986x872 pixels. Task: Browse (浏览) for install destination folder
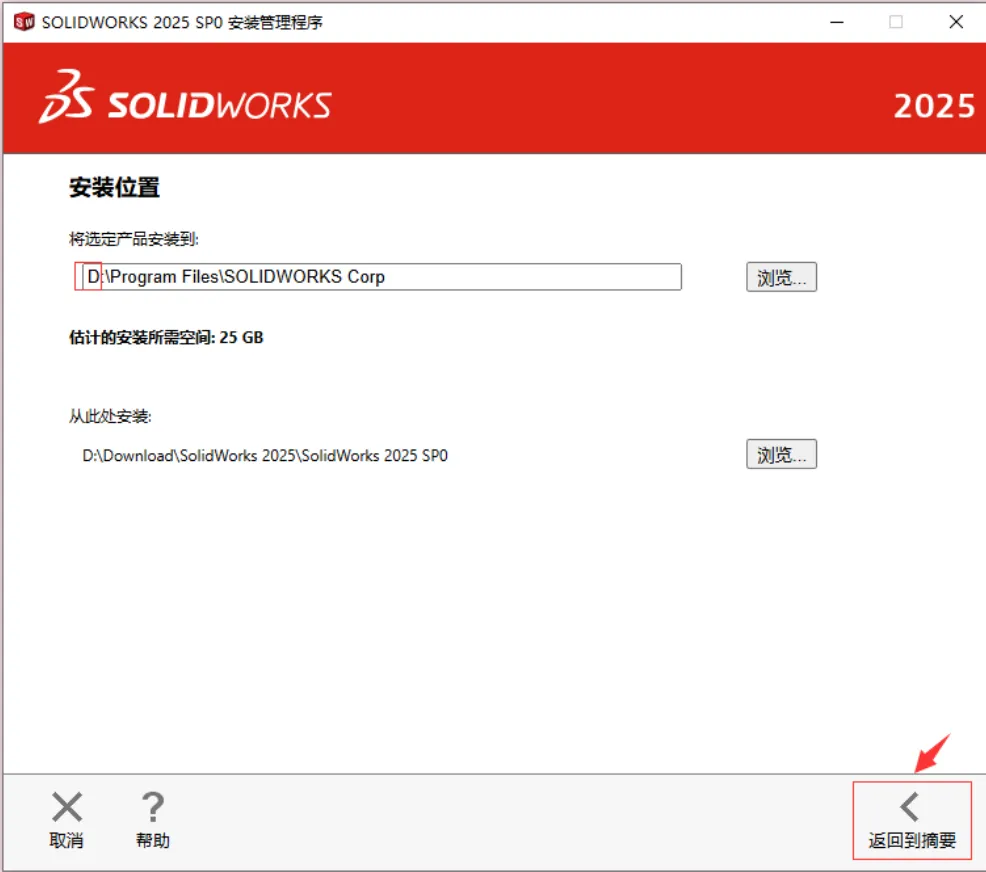[x=781, y=277]
